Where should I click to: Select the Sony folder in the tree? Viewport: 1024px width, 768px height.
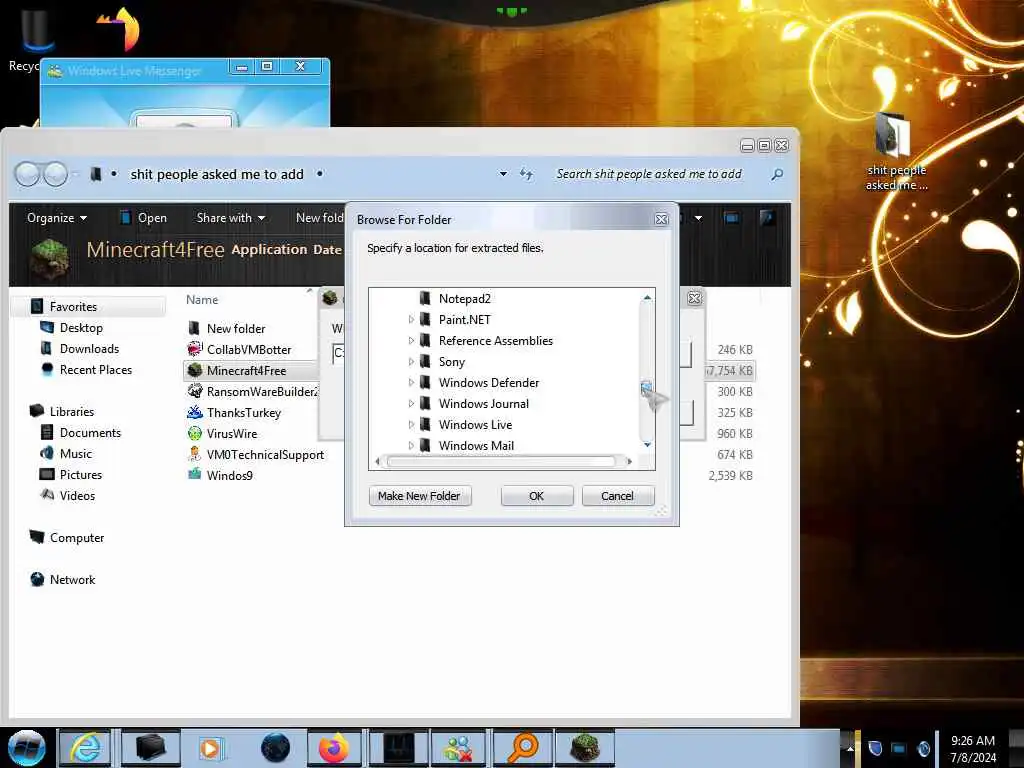[451, 361]
